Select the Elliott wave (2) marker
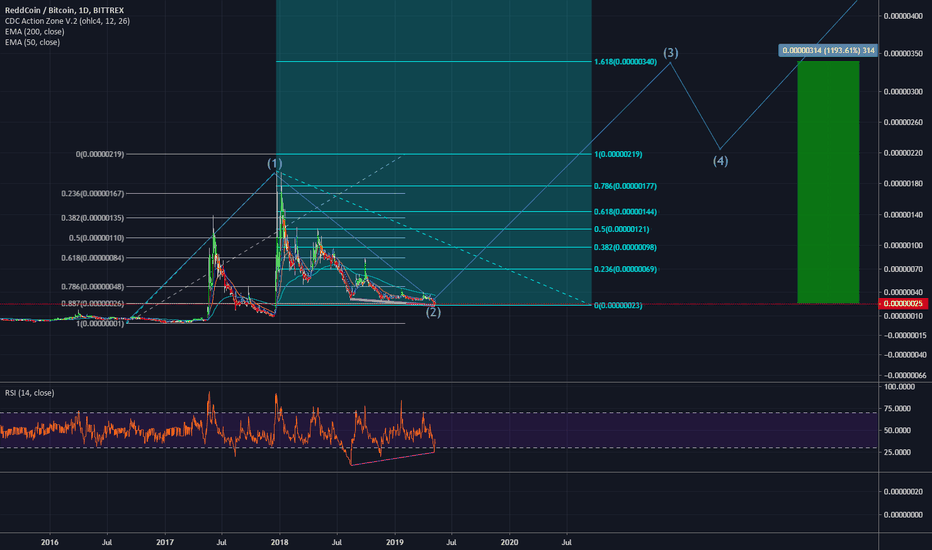 click(x=433, y=312)
